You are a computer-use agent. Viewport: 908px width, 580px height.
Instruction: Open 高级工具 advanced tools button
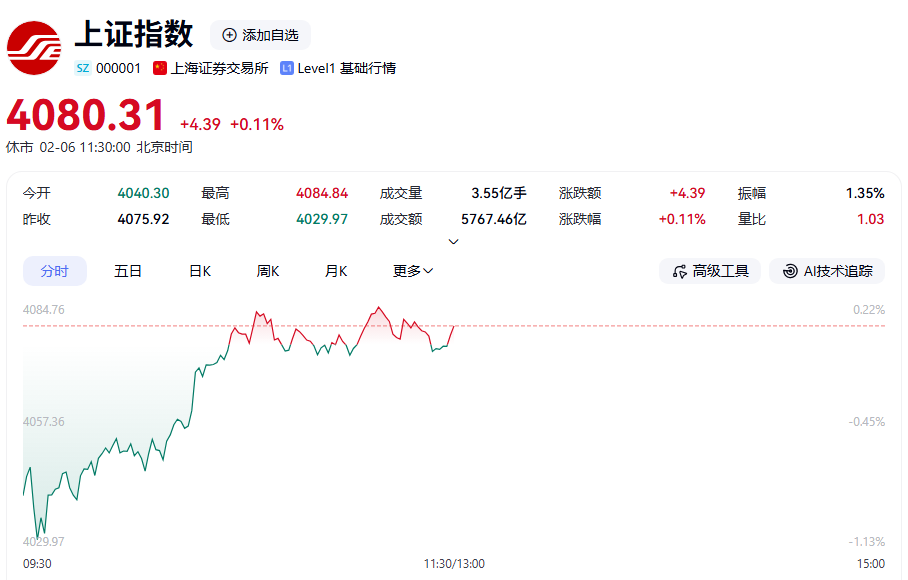click(710, 271)
